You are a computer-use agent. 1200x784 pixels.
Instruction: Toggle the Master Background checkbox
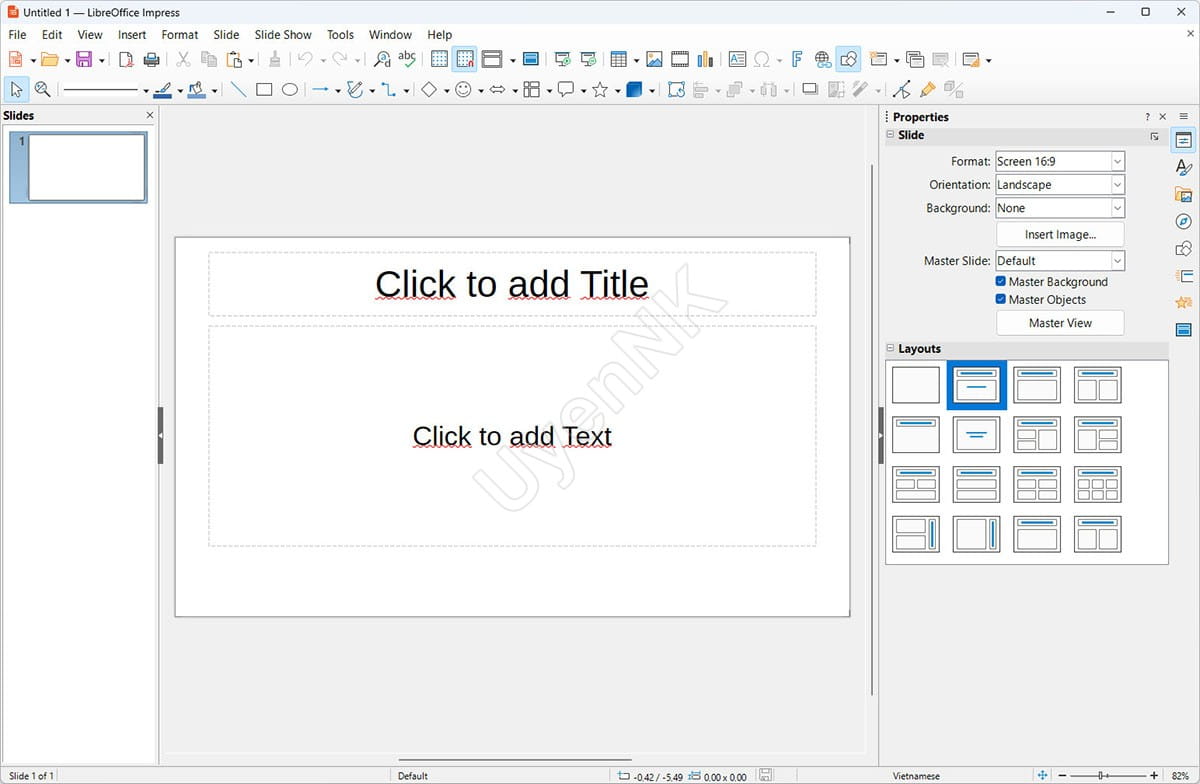[x=1001, y=282]
